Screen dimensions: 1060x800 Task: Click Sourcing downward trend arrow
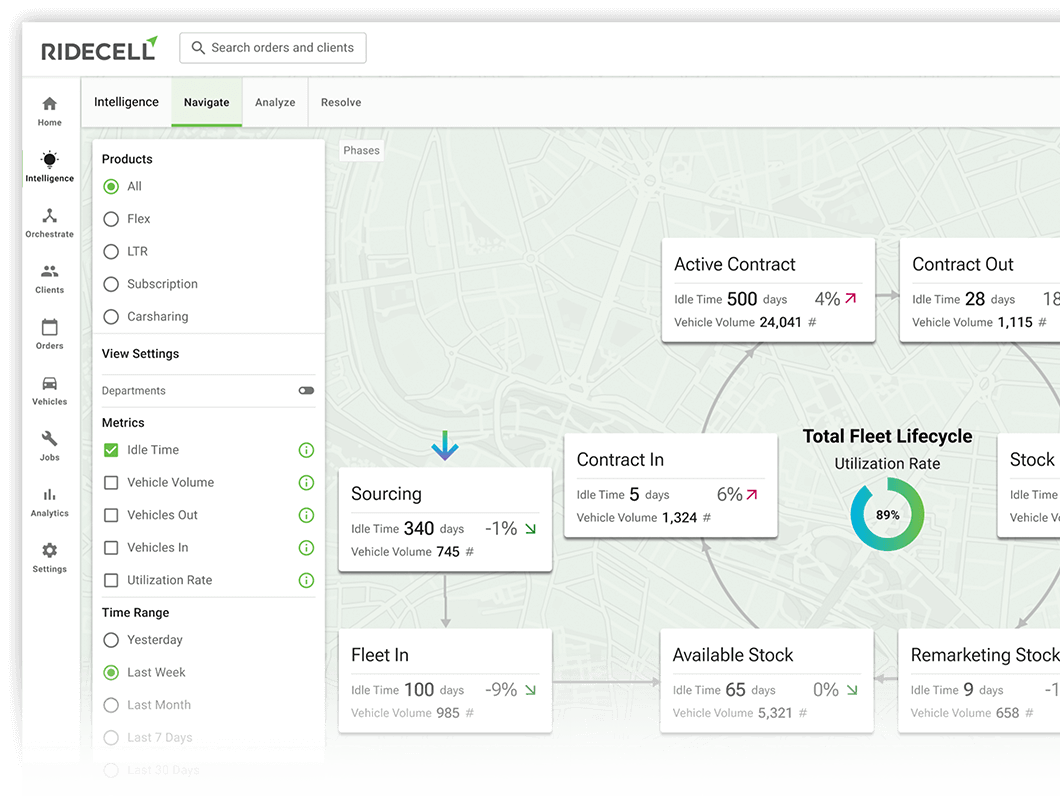531,529
